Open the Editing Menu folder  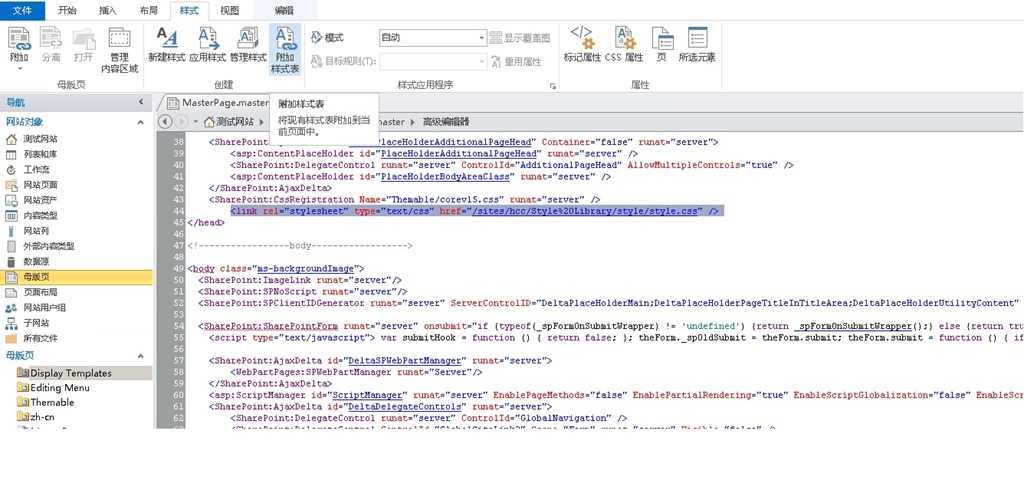(60, 387)
